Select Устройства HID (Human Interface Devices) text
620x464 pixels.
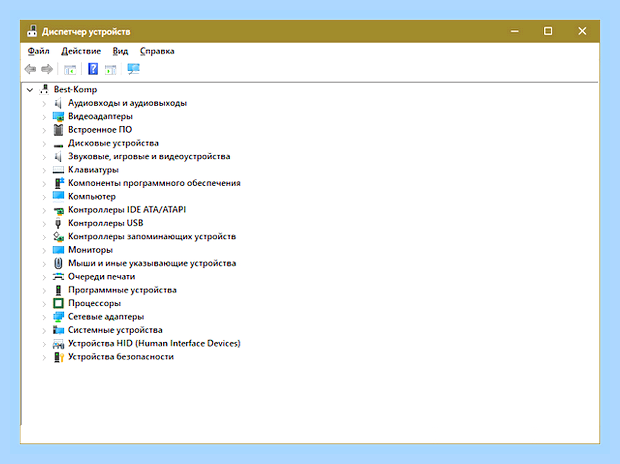tap(154, 343)
